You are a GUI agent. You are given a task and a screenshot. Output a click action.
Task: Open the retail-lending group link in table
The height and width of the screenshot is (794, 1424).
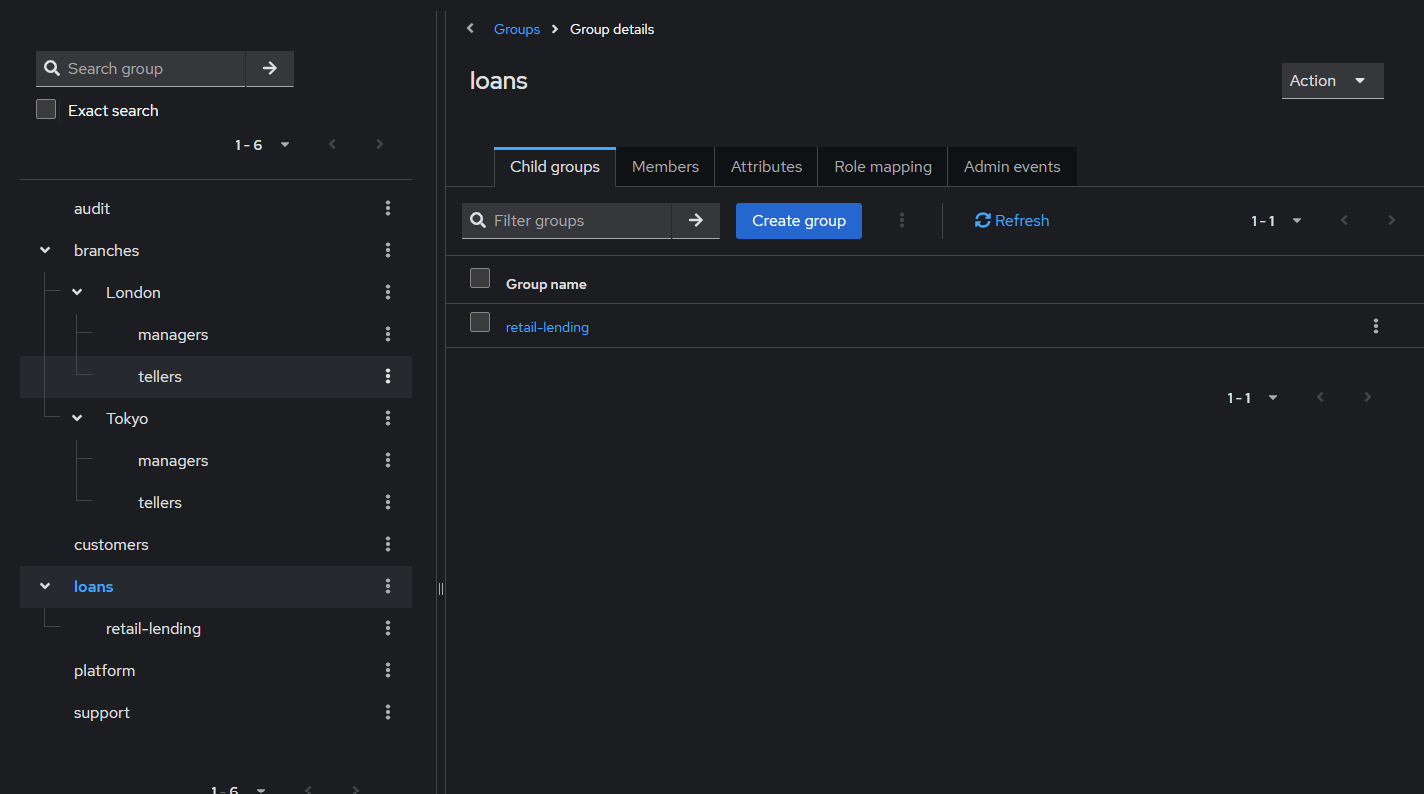[547, 327]
